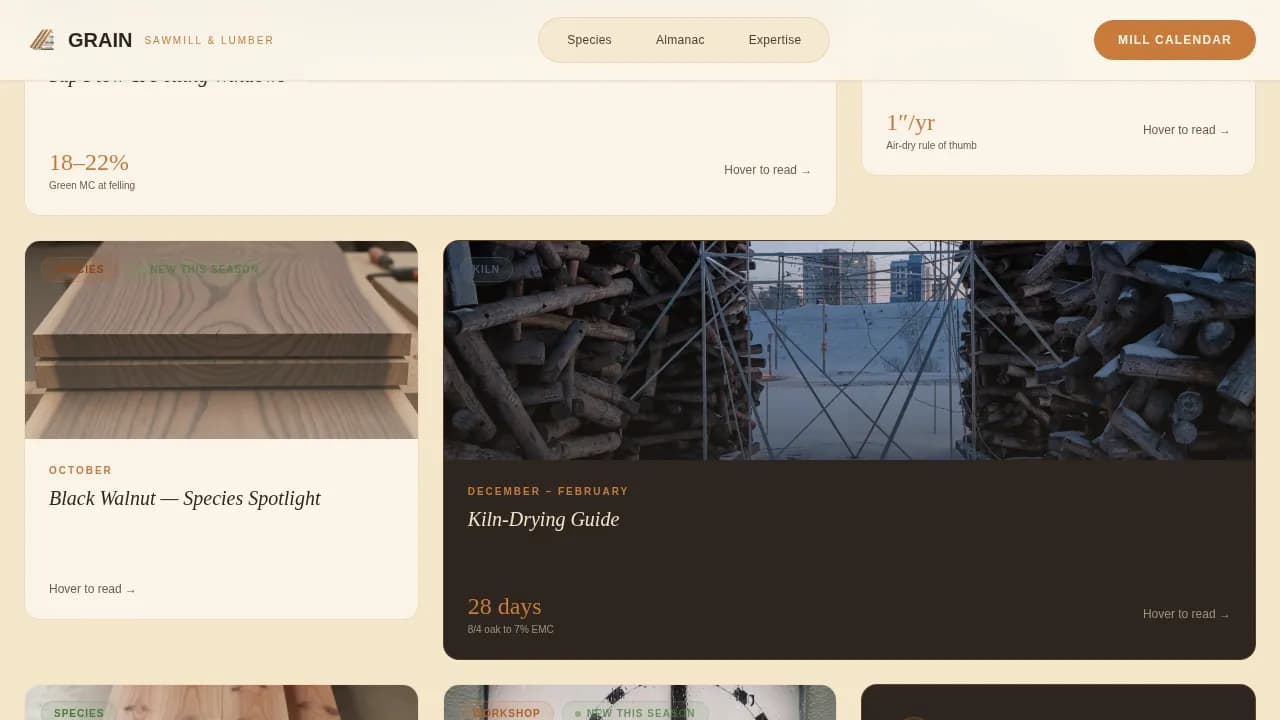Click the WORKSHOP tag badge
1280x720 pixels.
click(x=506, y=713)
